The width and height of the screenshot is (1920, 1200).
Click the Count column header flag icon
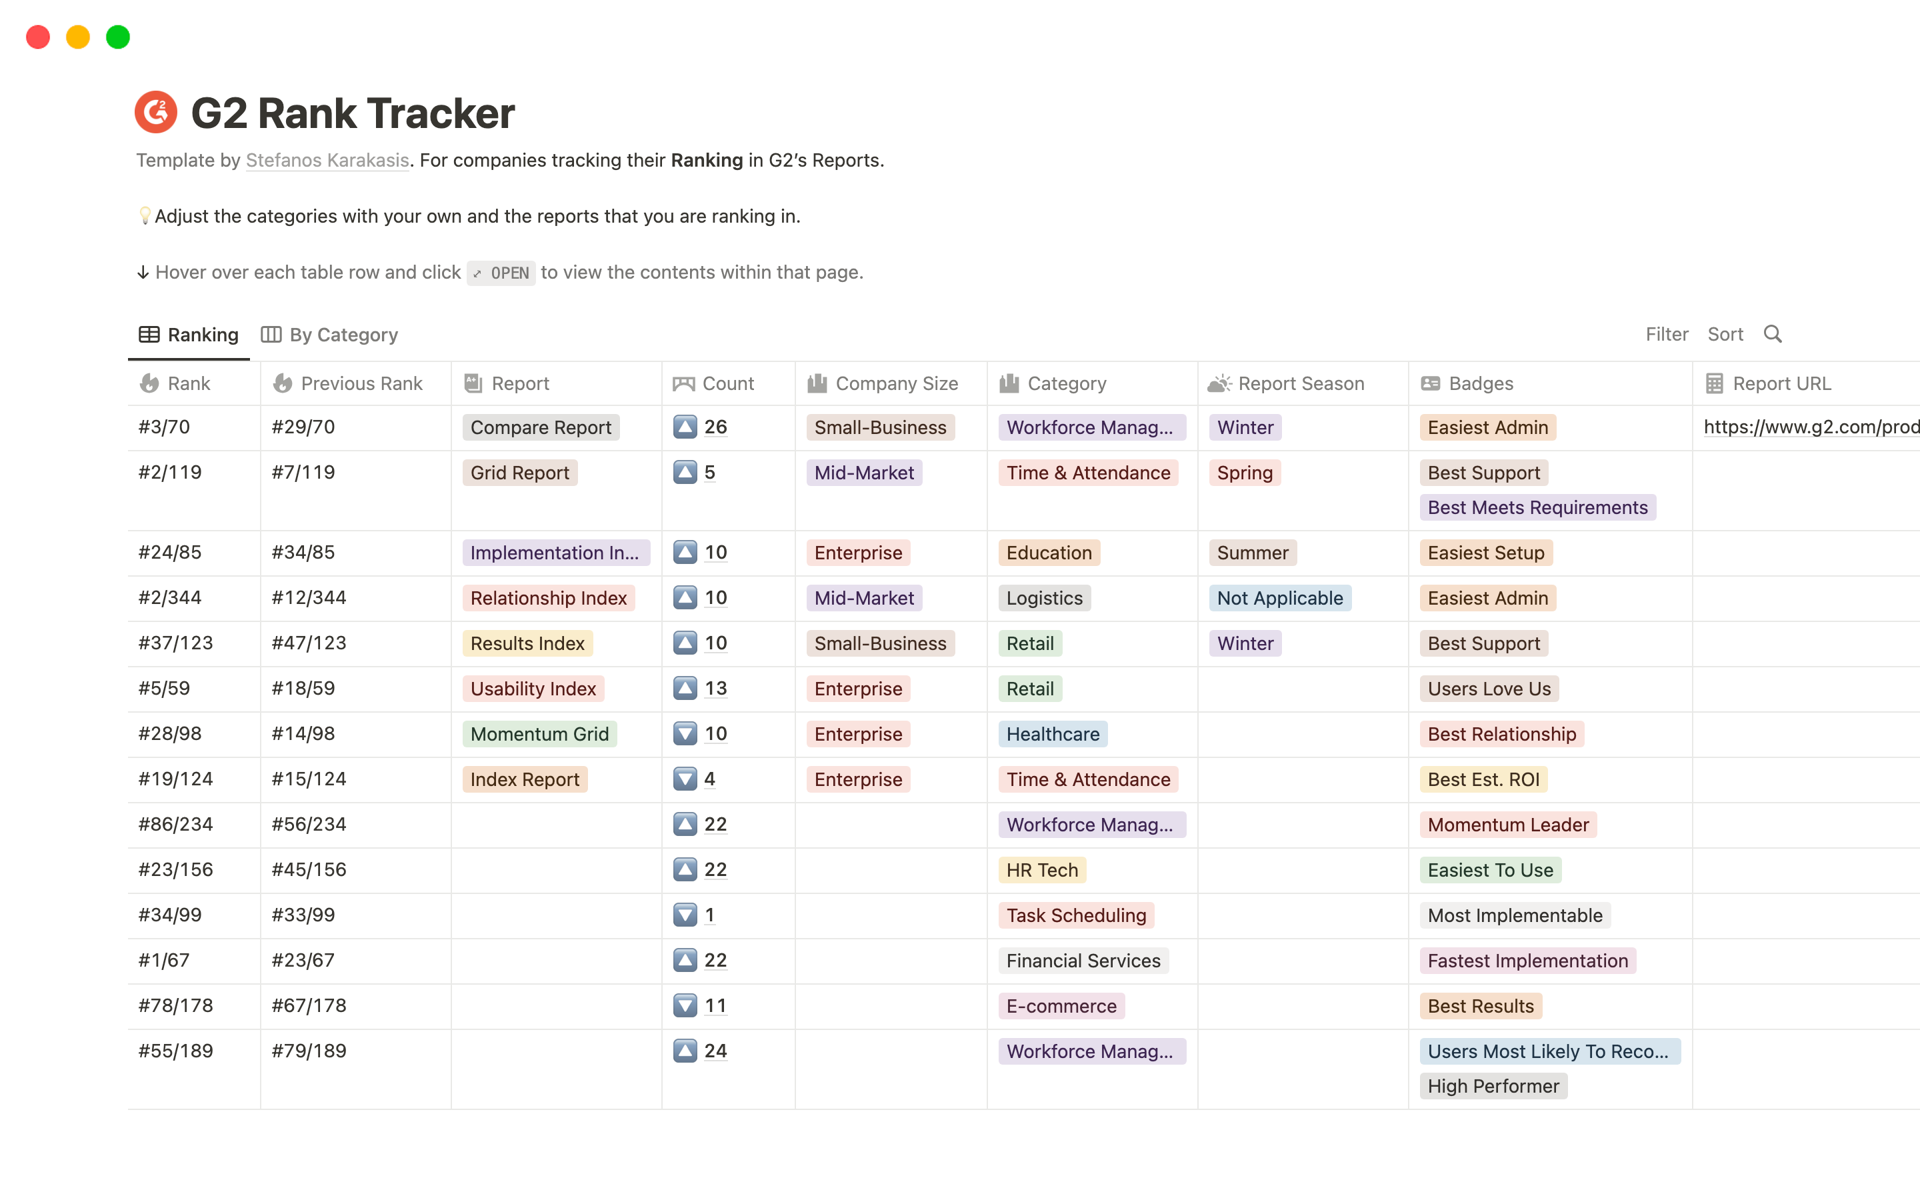click(684, 383)
